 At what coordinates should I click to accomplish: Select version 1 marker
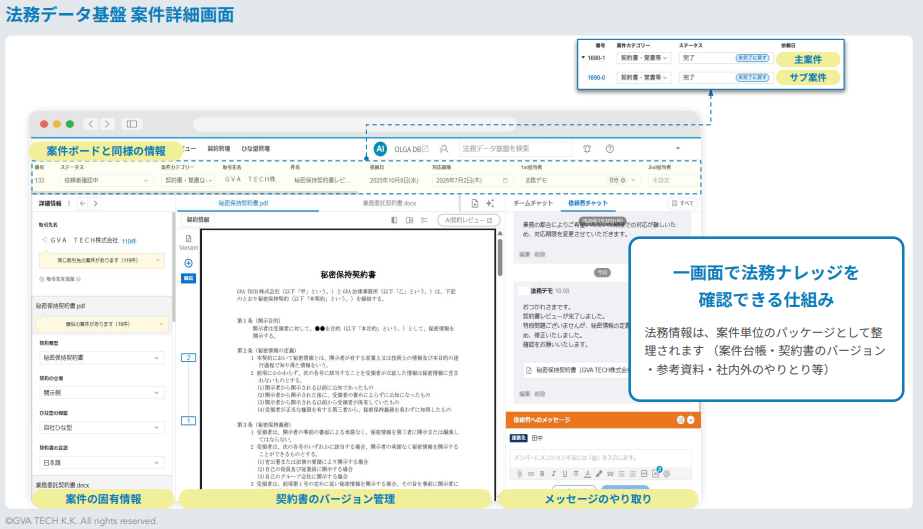pyautogui.click(x=188, y=421)
